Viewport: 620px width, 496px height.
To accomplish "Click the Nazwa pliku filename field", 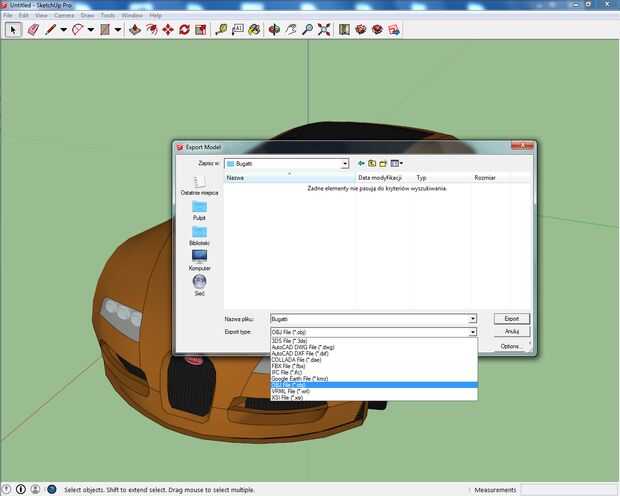I will [x=369, y=319].
